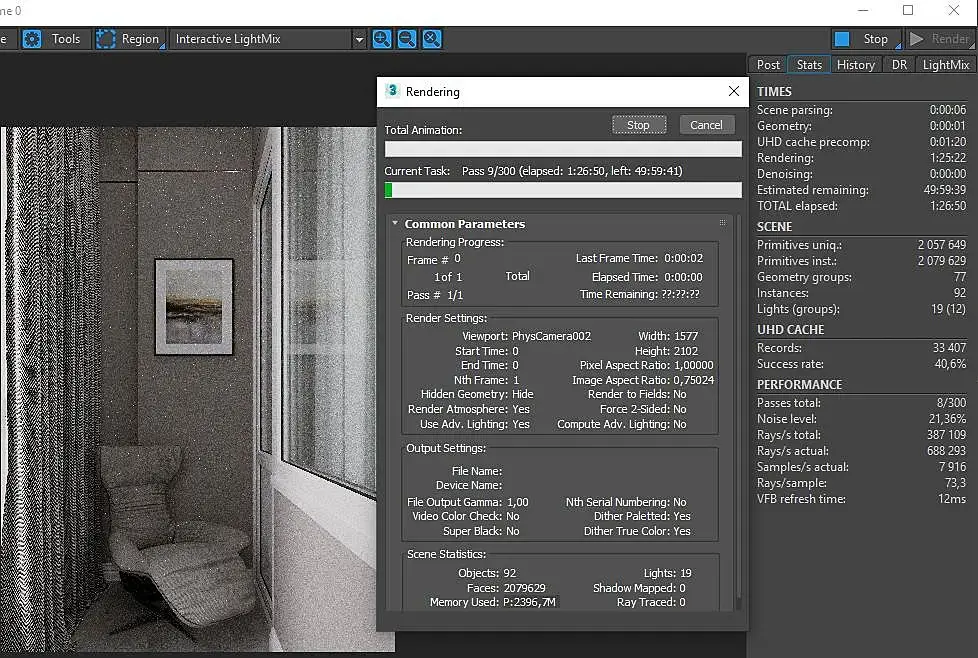
Task: Open the DR tab
Action: pos(899,65)
